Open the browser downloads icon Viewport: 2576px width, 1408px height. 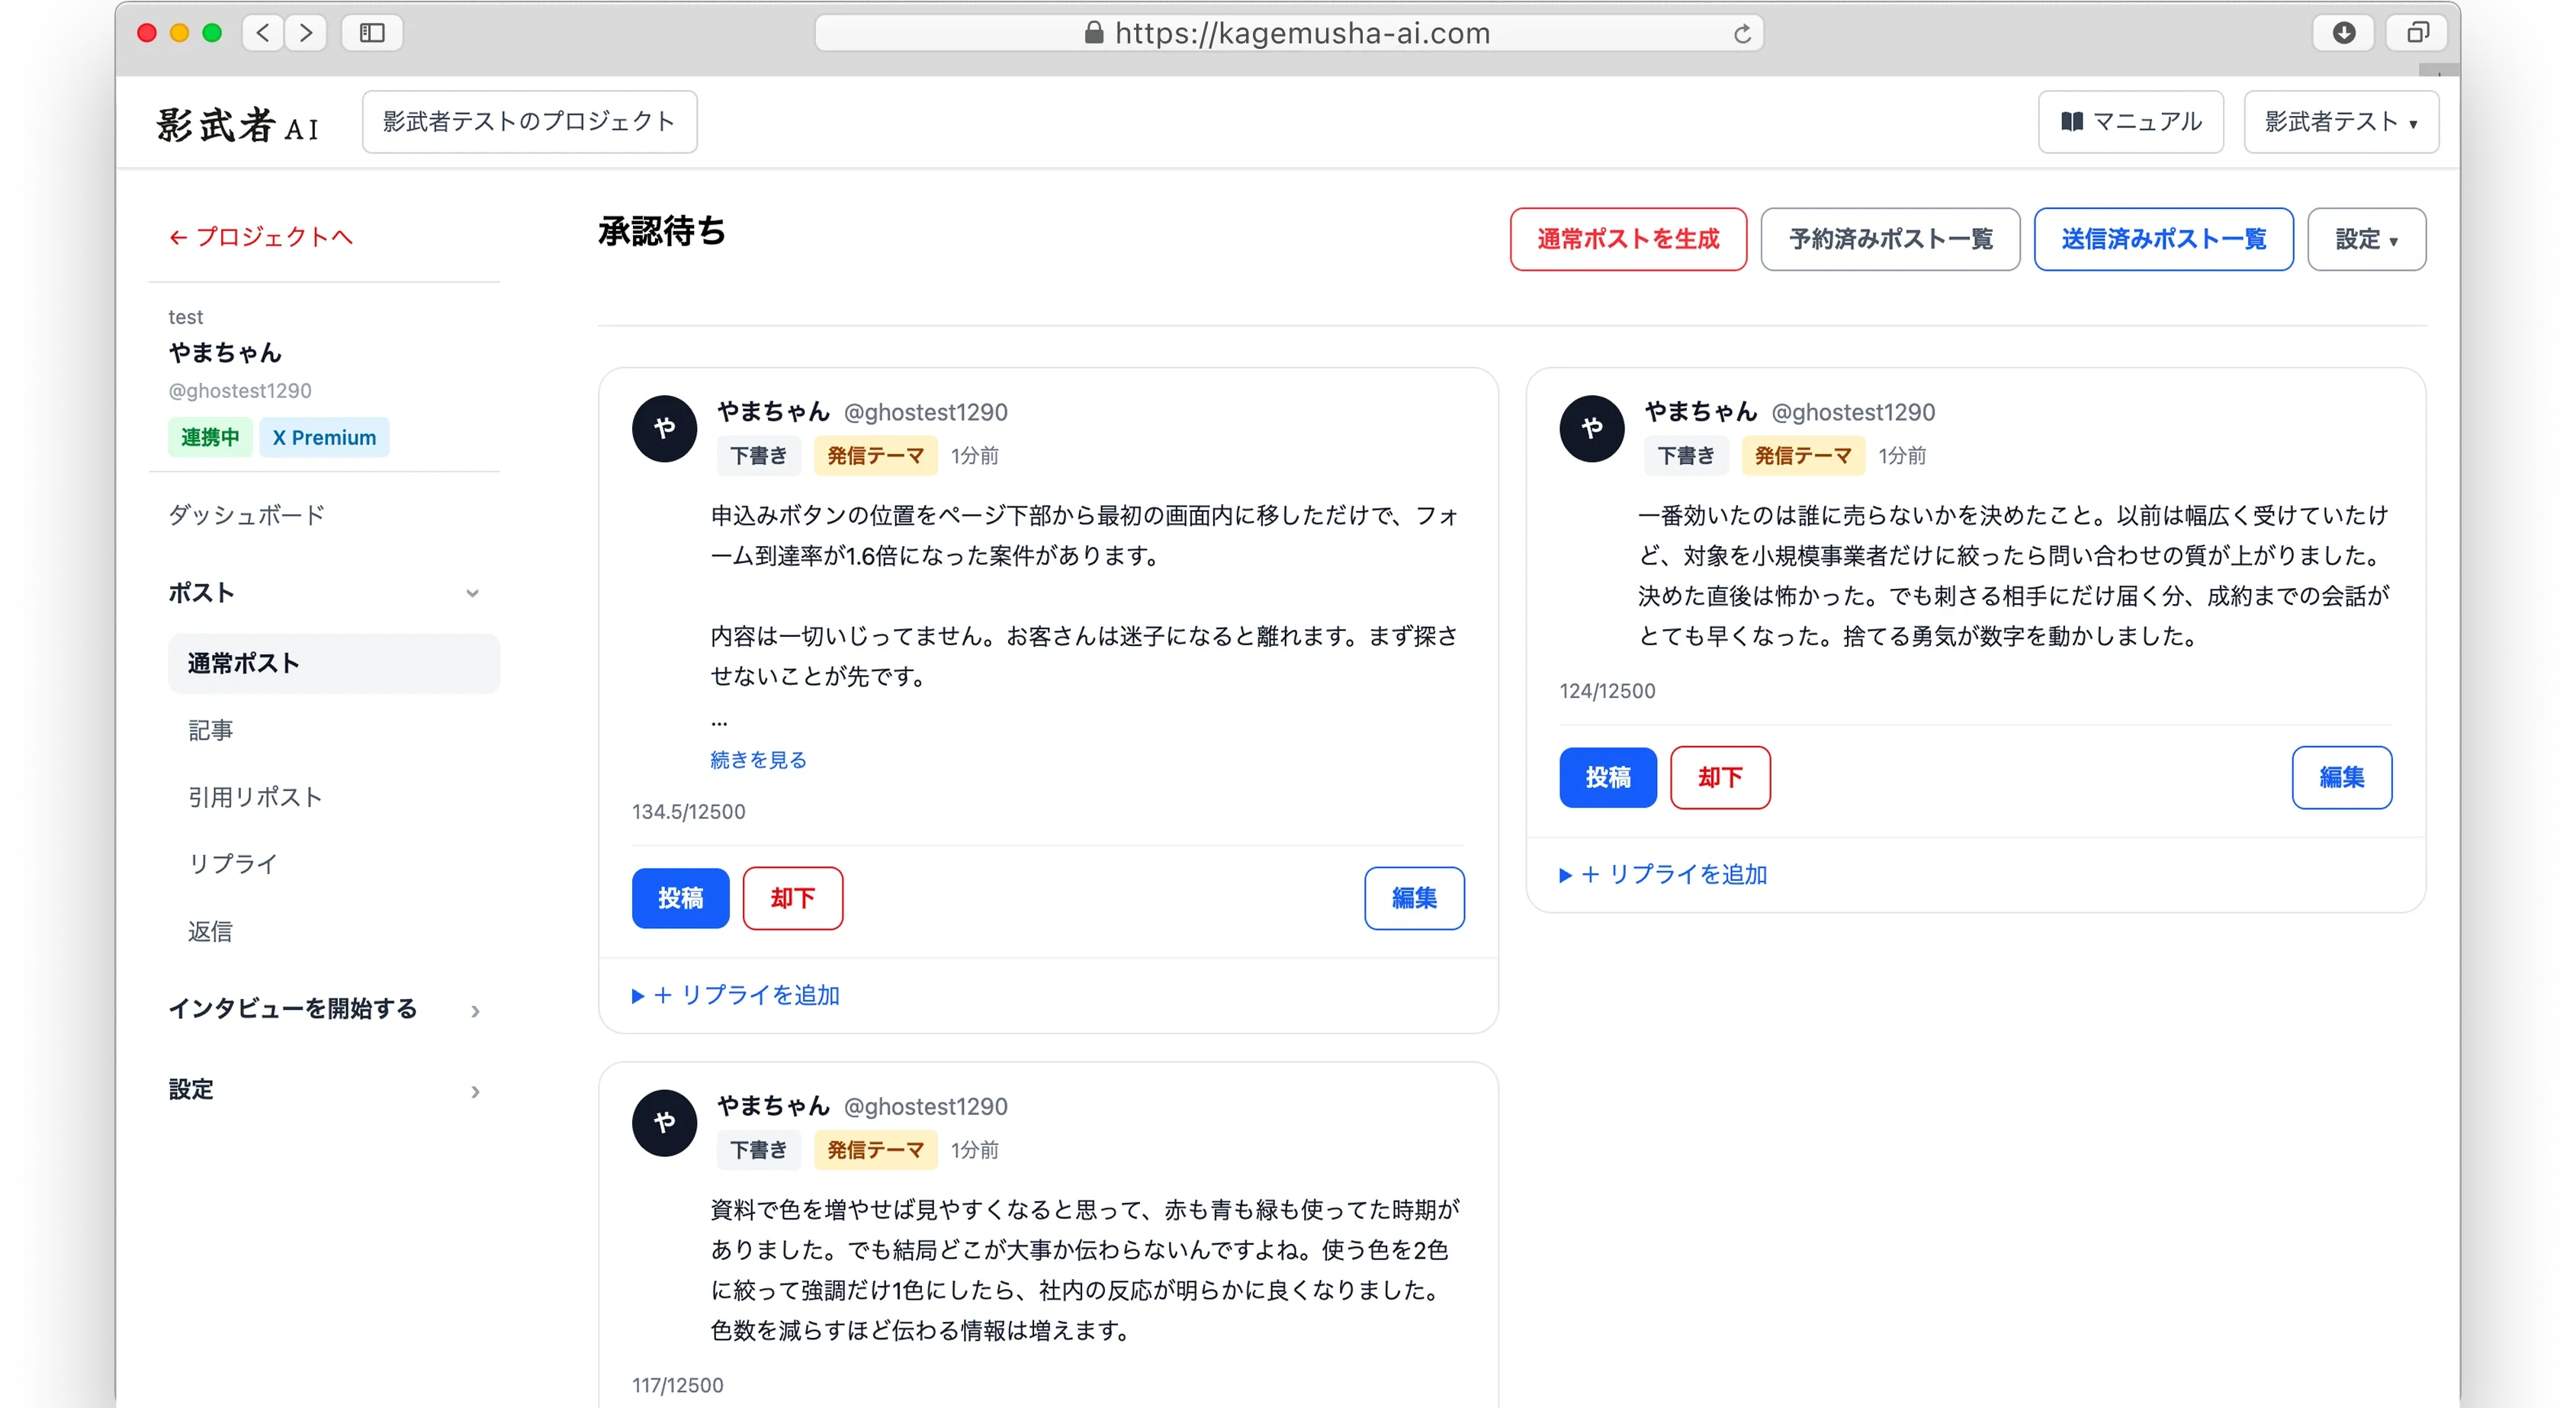tap(2344, 33)
